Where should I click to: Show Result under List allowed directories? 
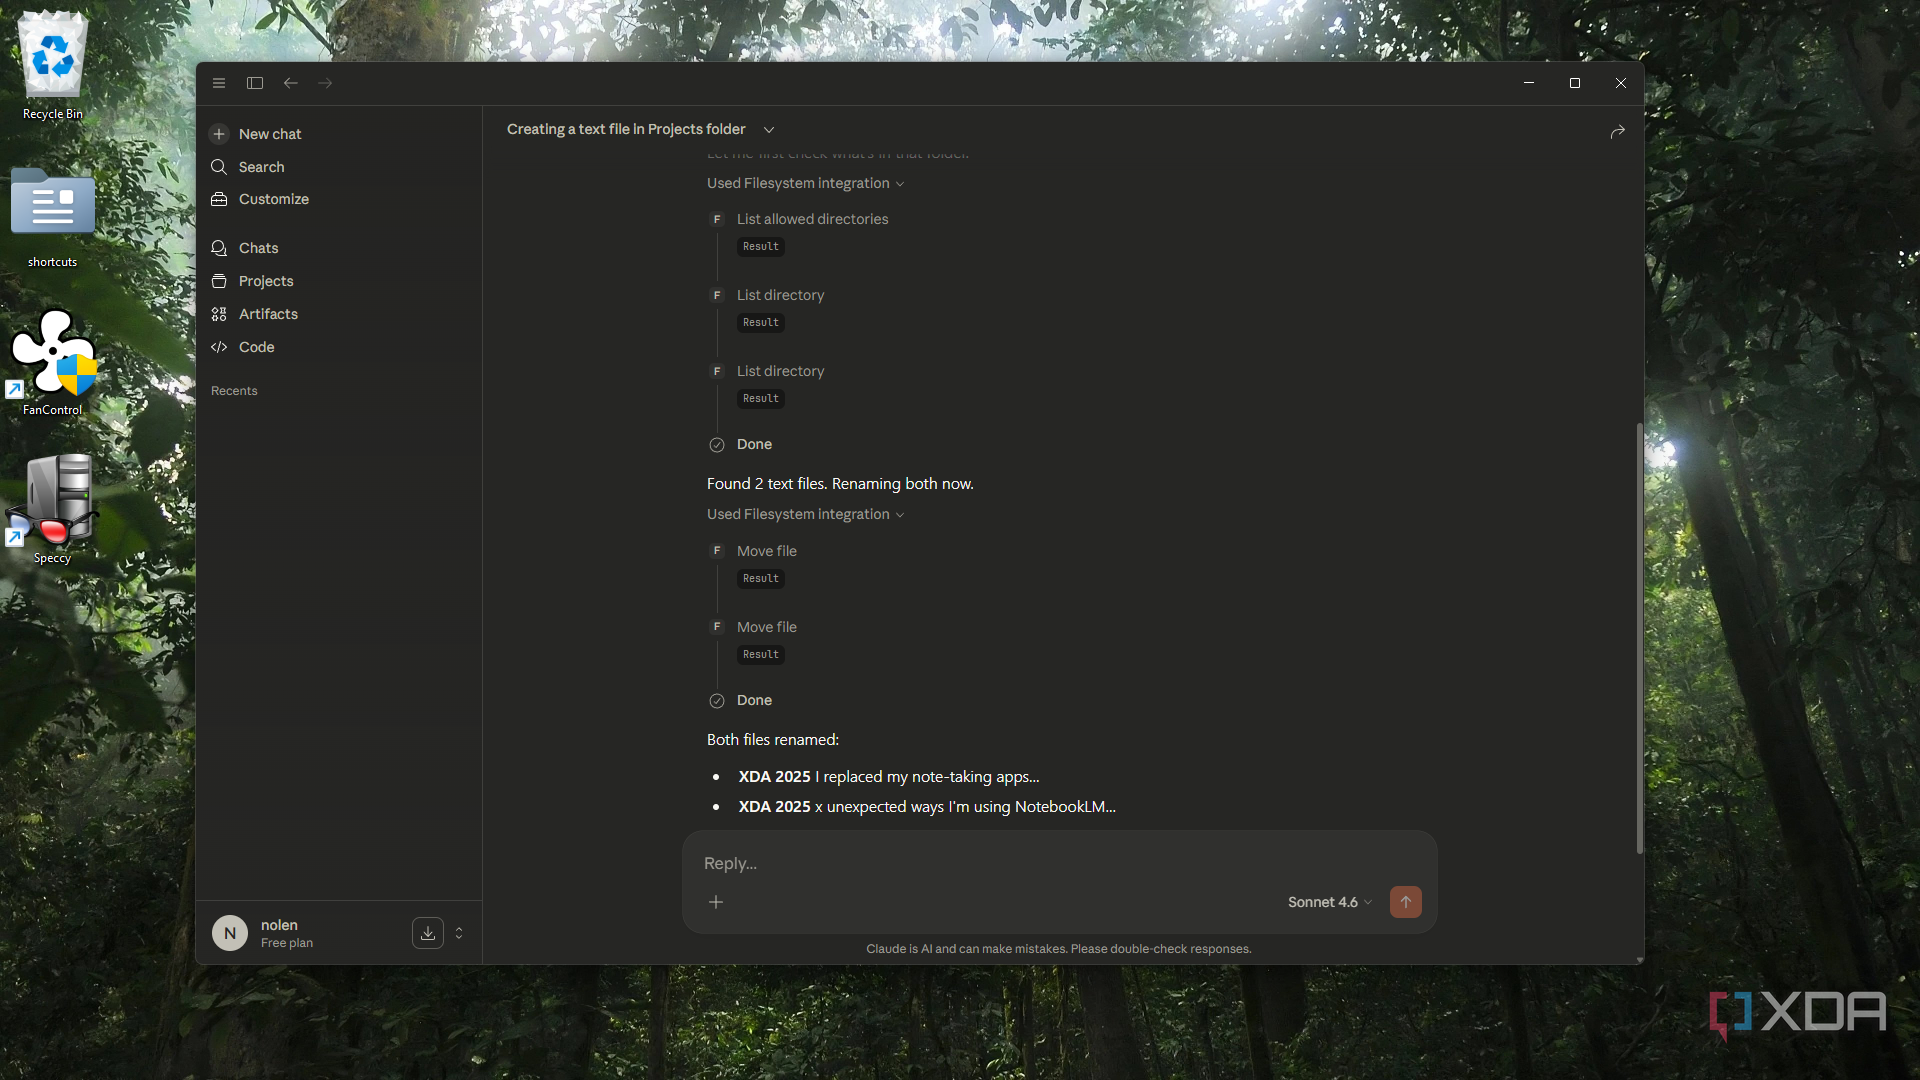coord(761,247)
